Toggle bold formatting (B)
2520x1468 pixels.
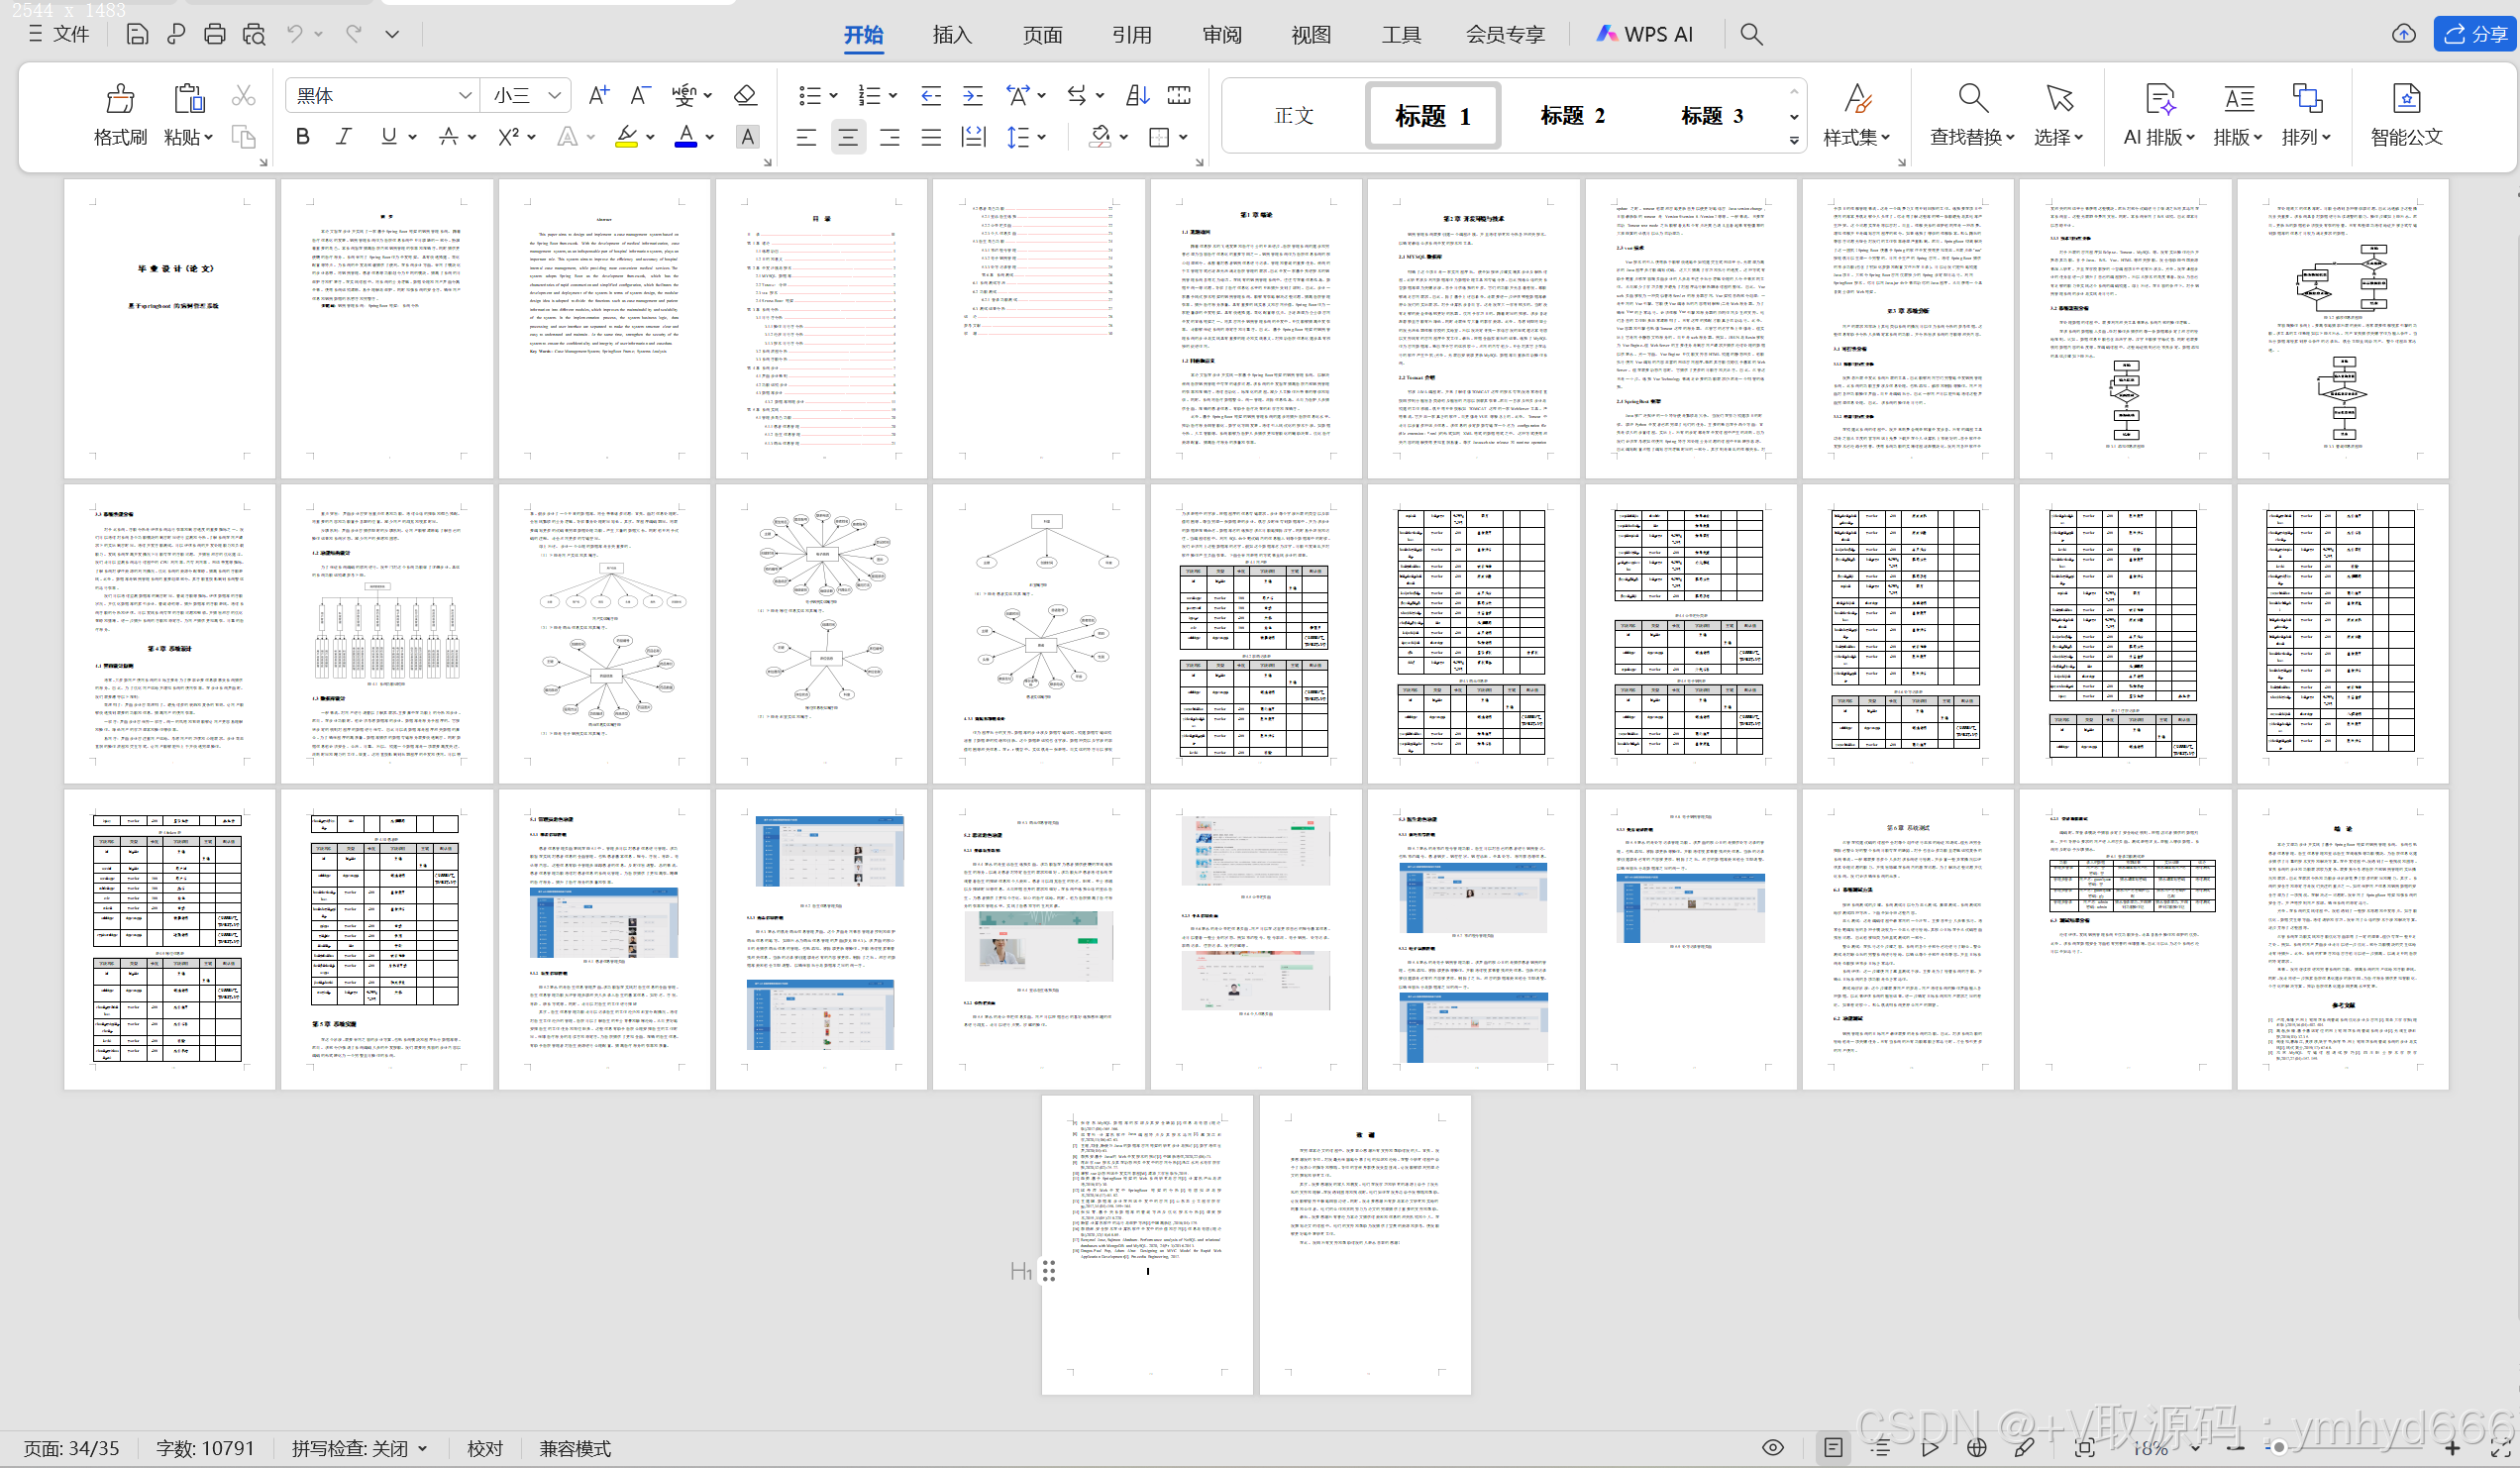pyautogui.click(x=302, y=137)
